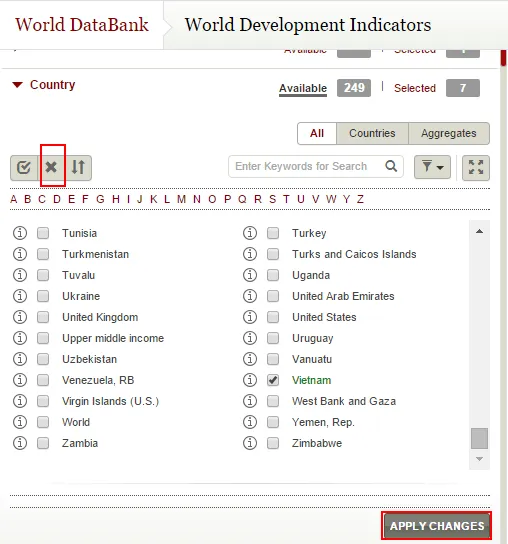Viewport: 508px width, 544px height.
Task: Click the magnifier search icon
Action: tap(391, 166)
